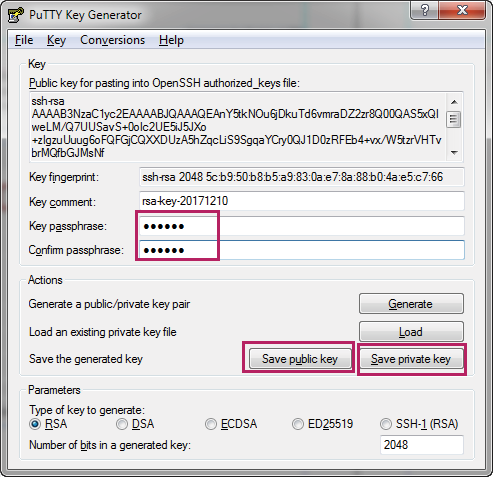This screenshot has height=477, width=493.
Task: Click Load to open existing private key
Action: (411, 332)
